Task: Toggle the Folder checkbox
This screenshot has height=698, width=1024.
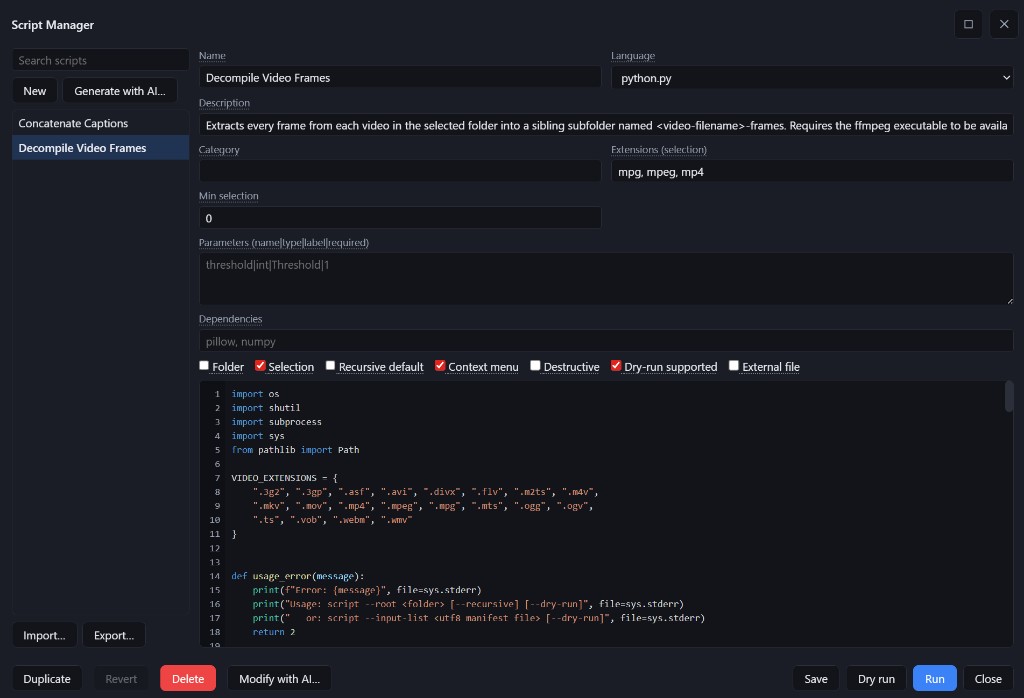Action: (204, 366)
